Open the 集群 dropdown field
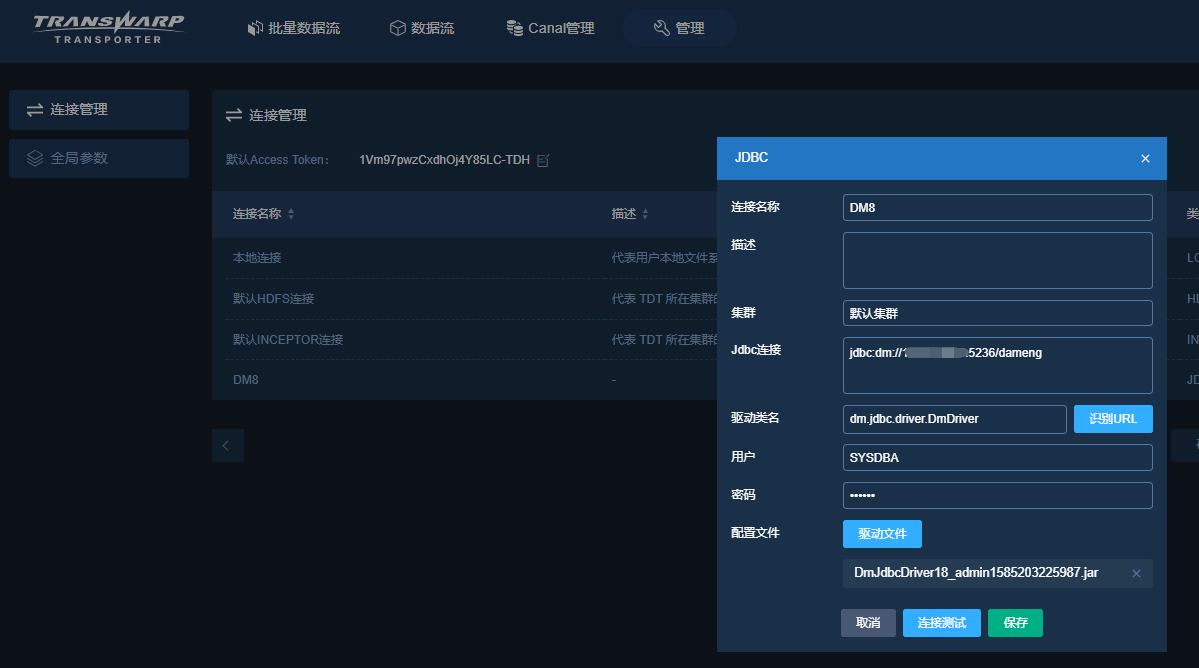Image resolution: width=1199 pixels, height=668 pixels. pos(997,313)
